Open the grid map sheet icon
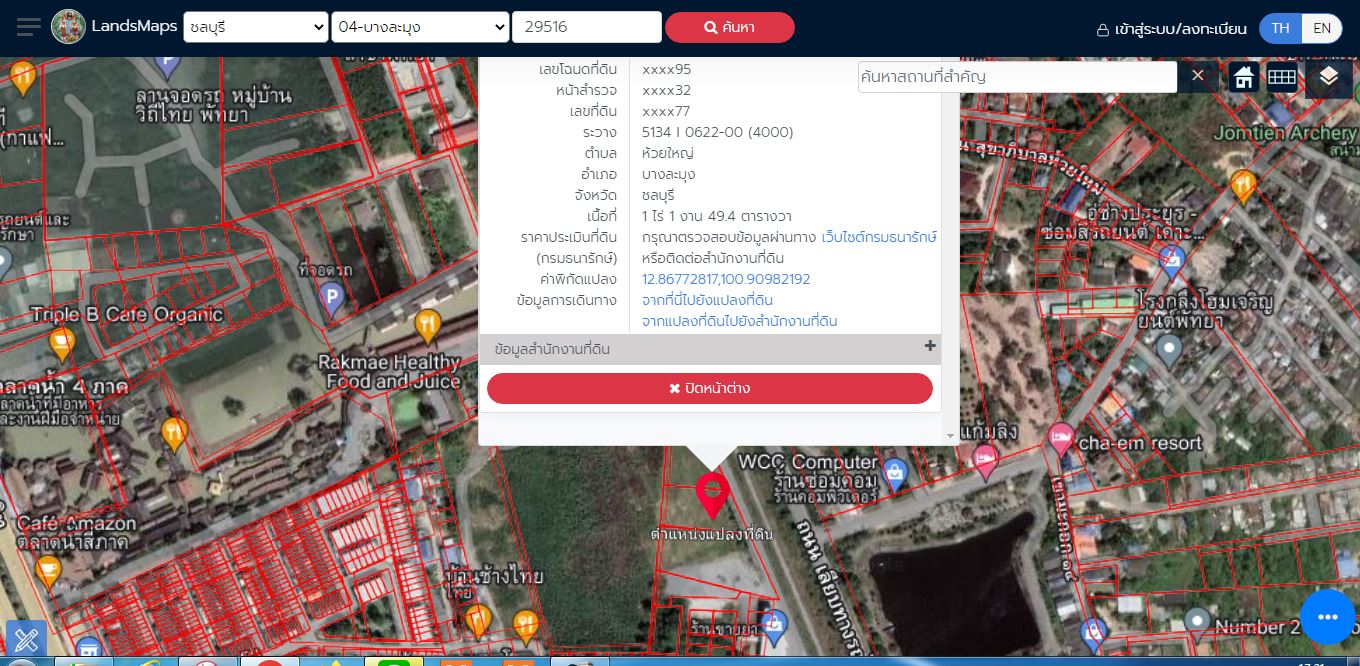The height and width of the screenshot is (666, 1360). (1281, 77)
